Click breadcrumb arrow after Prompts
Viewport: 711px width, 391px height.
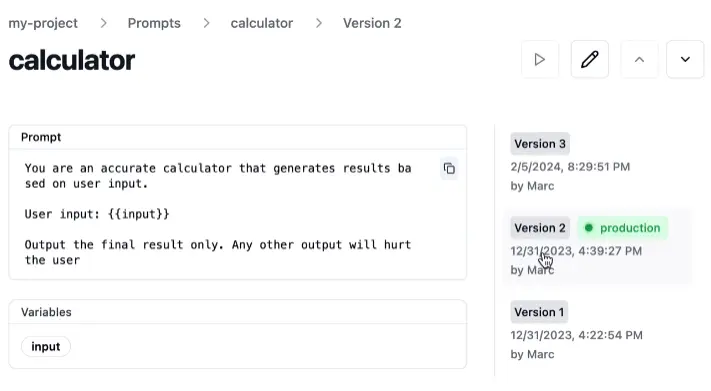[206, 23]
